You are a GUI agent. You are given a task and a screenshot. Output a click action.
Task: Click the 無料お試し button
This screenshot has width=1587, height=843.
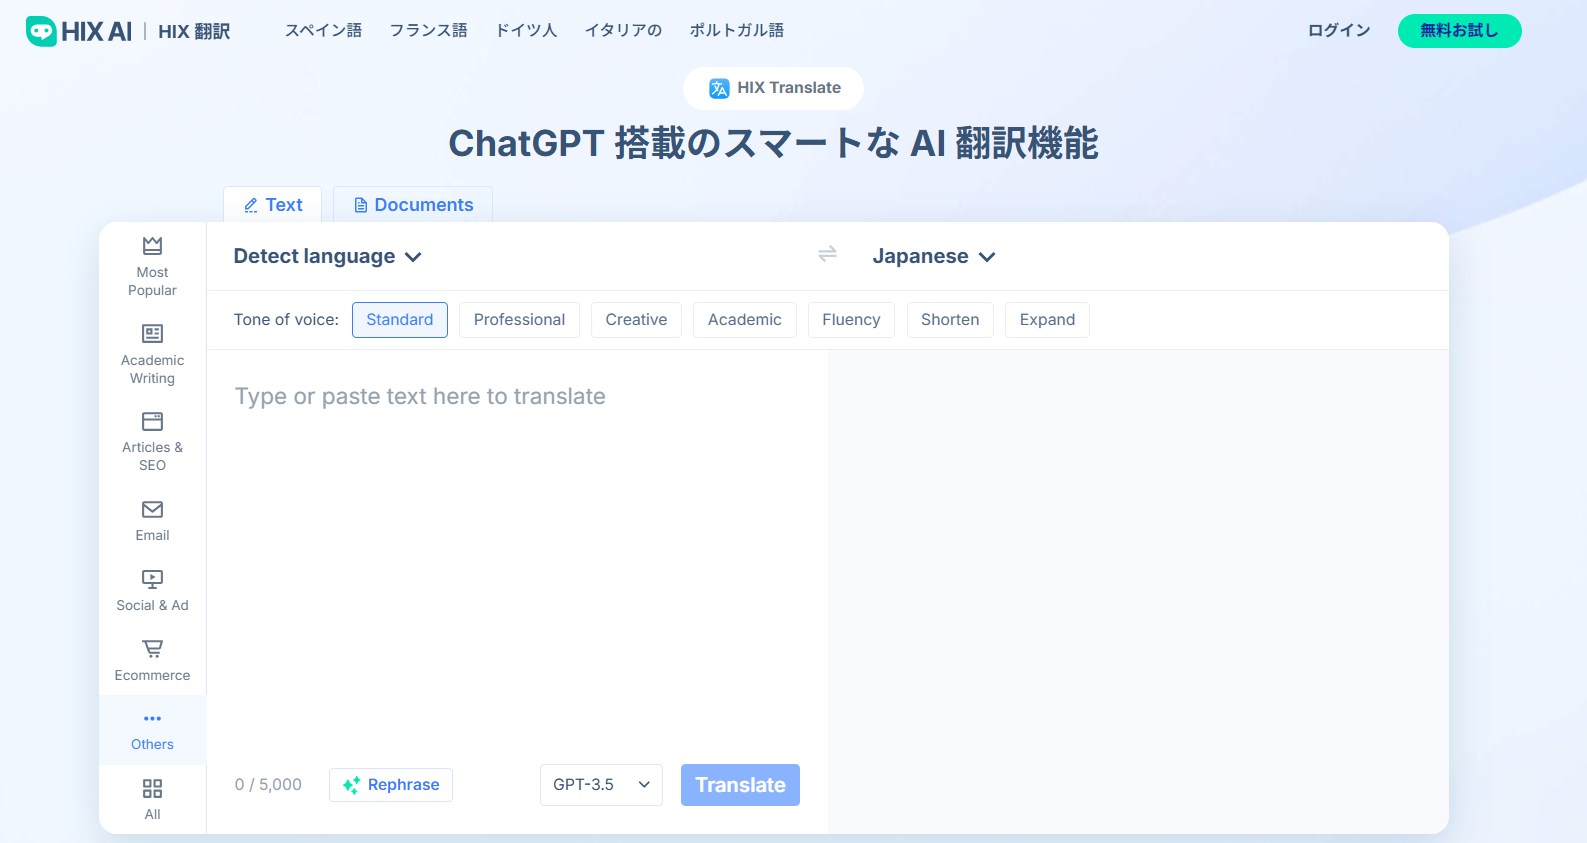tap(1459, 31)
